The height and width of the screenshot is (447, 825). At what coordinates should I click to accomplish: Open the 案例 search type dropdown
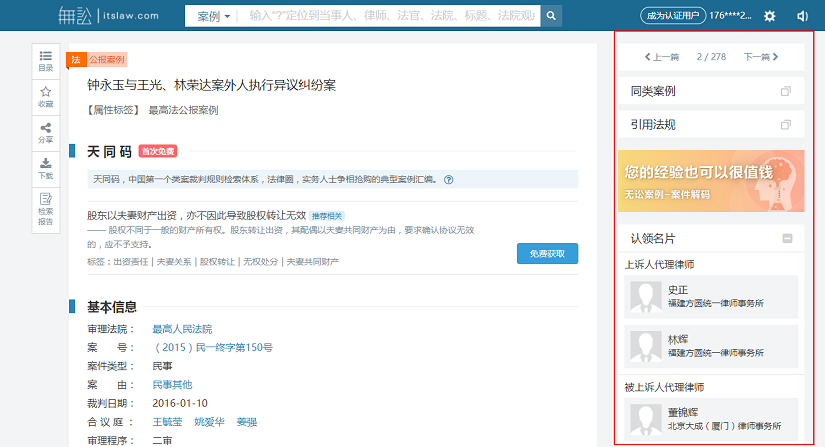pos(213,16)
